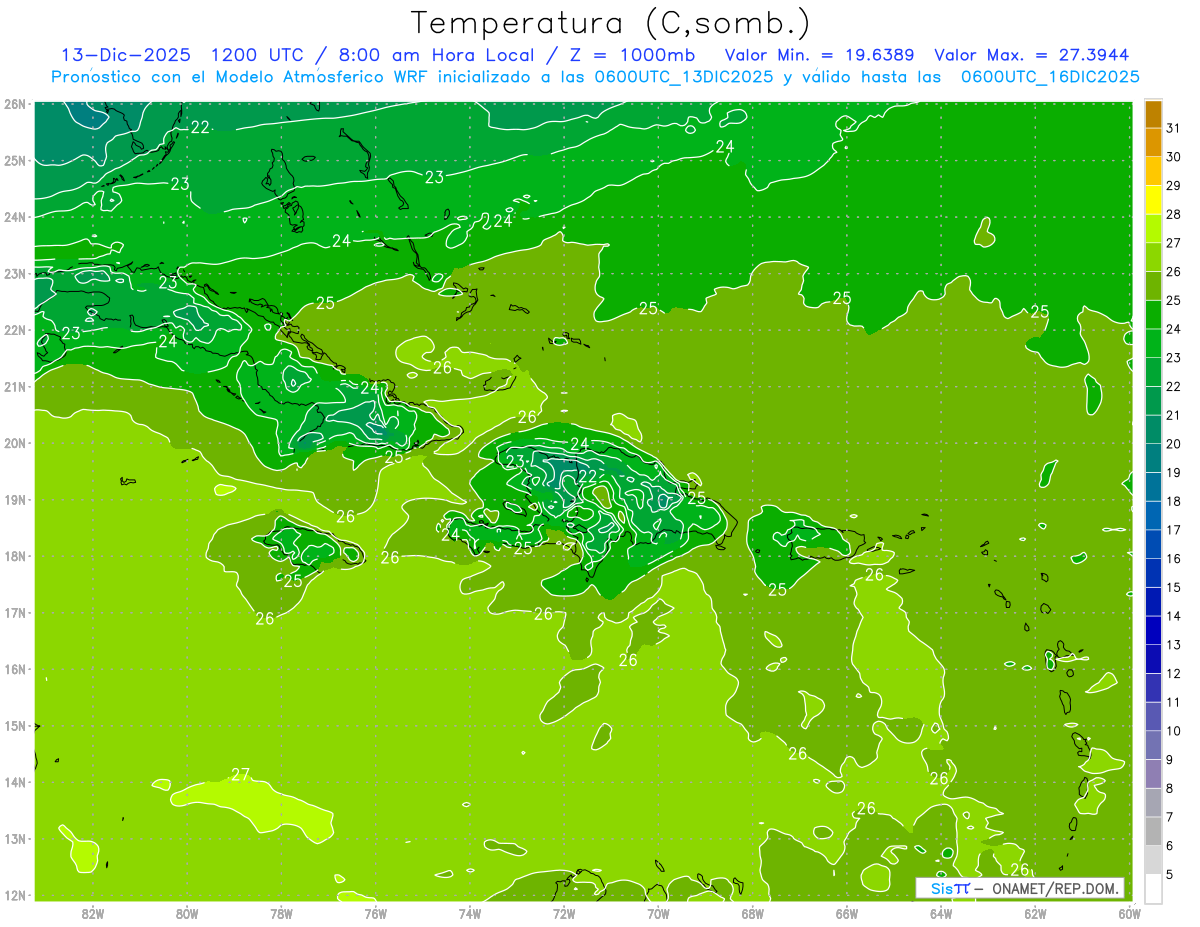Click the "25N" latitude axis label

point(15,160)
